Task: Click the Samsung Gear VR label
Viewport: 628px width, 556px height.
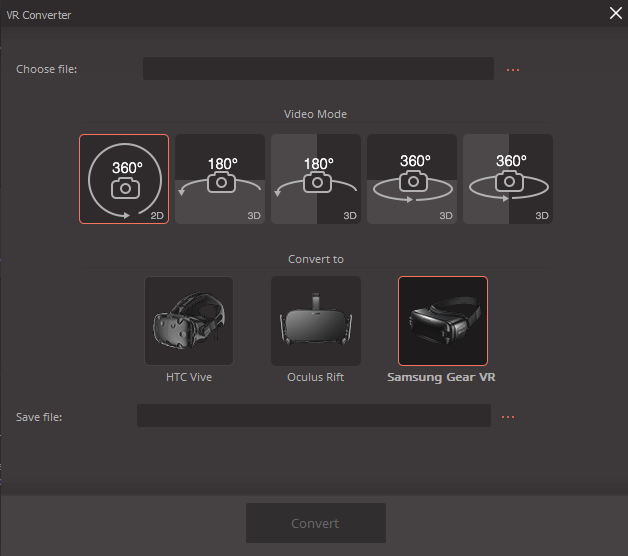Action: 441,377
